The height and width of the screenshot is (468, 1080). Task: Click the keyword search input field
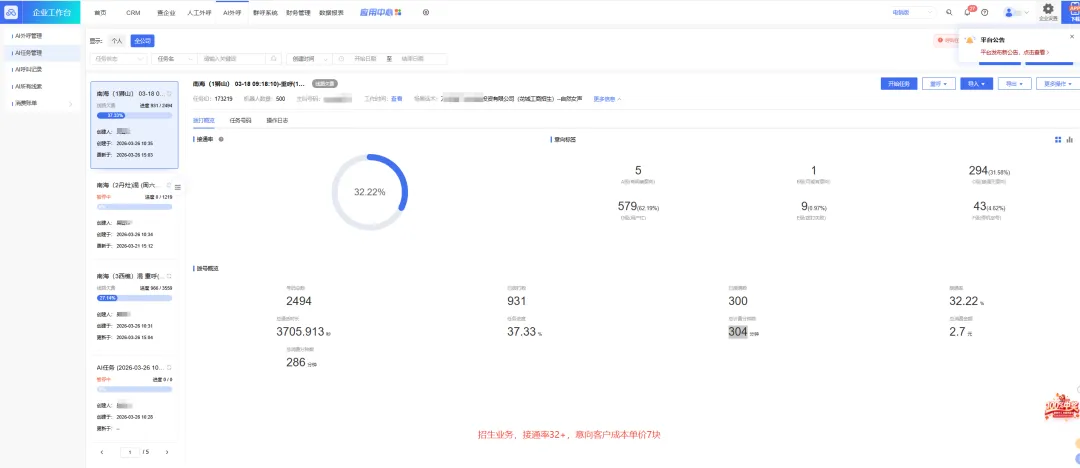click(x=234, y=59)
